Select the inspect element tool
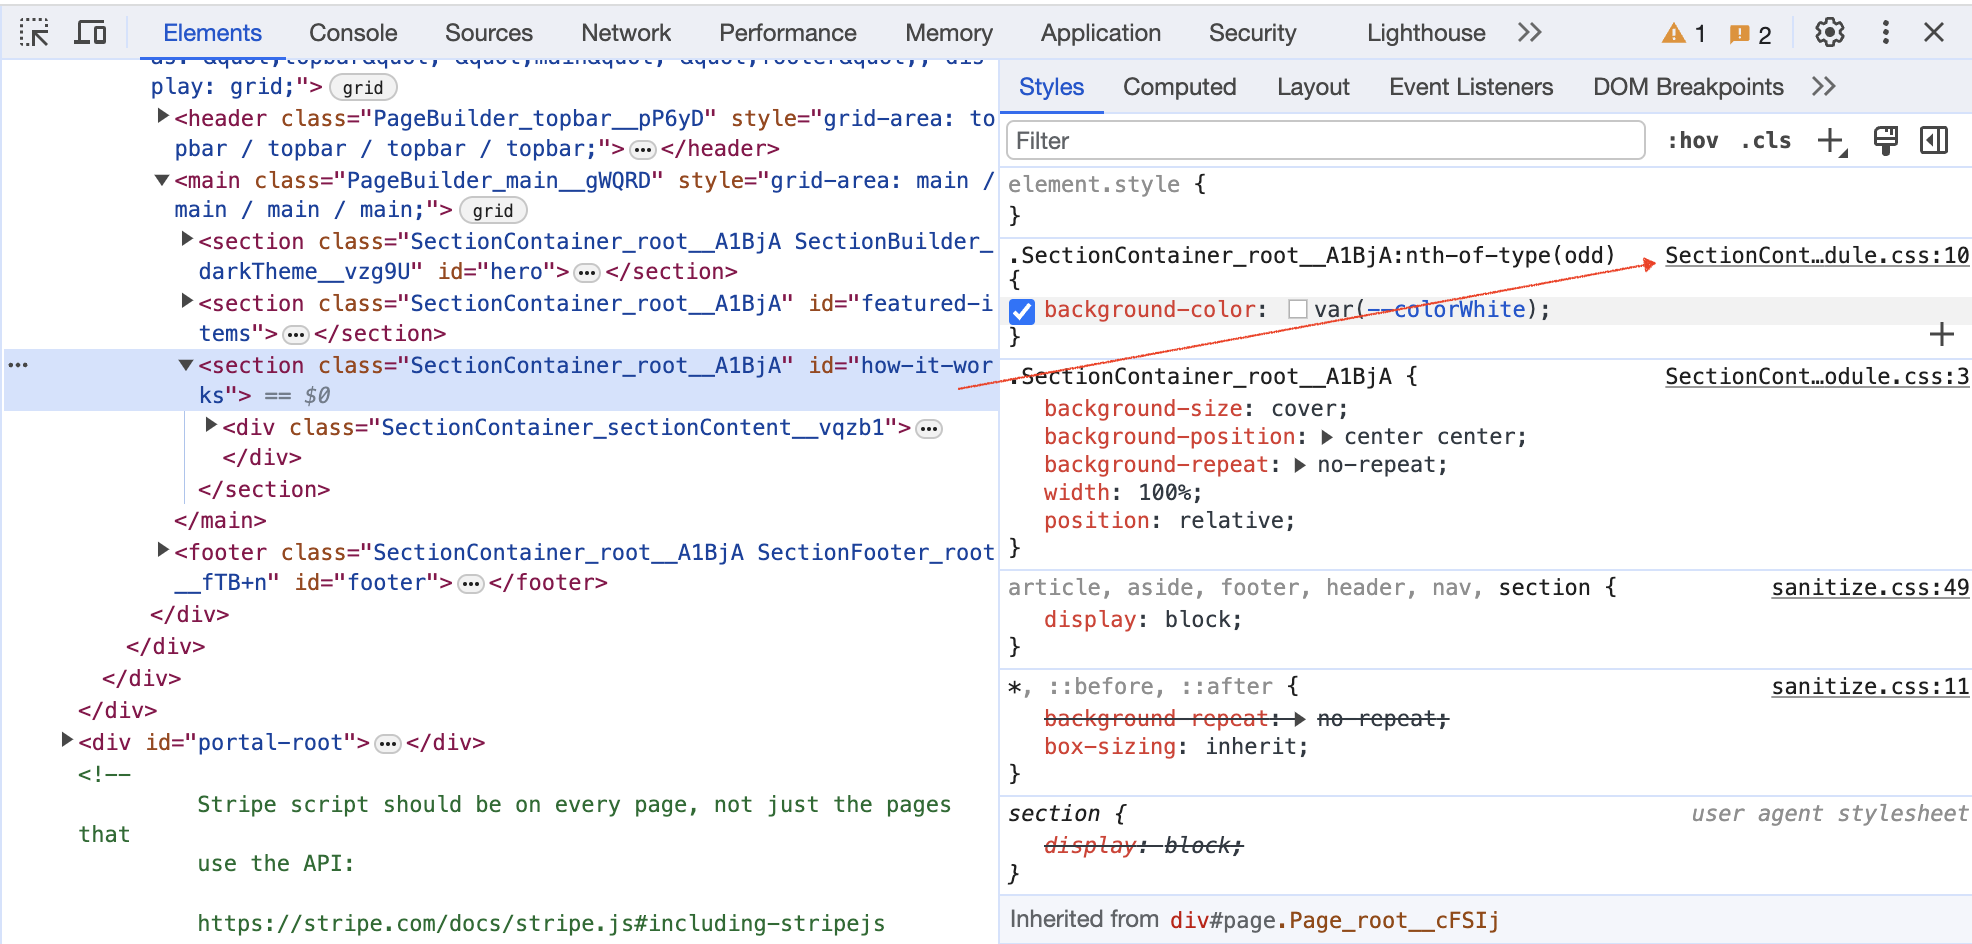The image size is (1972, 944). pos(36,33)
